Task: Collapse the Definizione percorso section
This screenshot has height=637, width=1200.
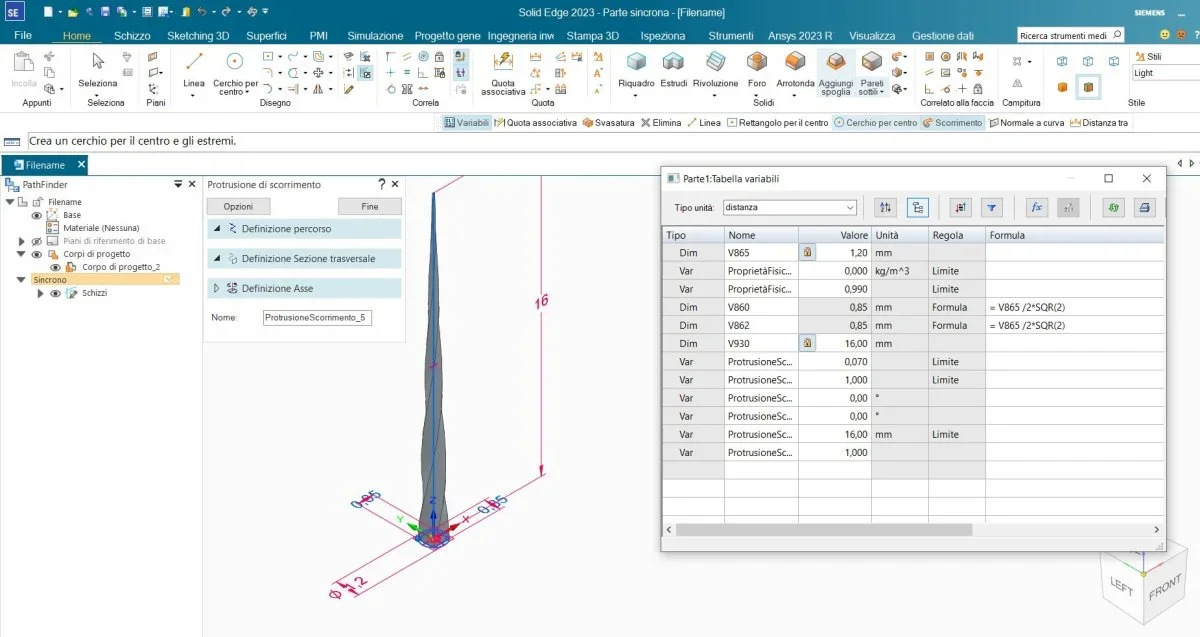Action: tap(217, 229)
